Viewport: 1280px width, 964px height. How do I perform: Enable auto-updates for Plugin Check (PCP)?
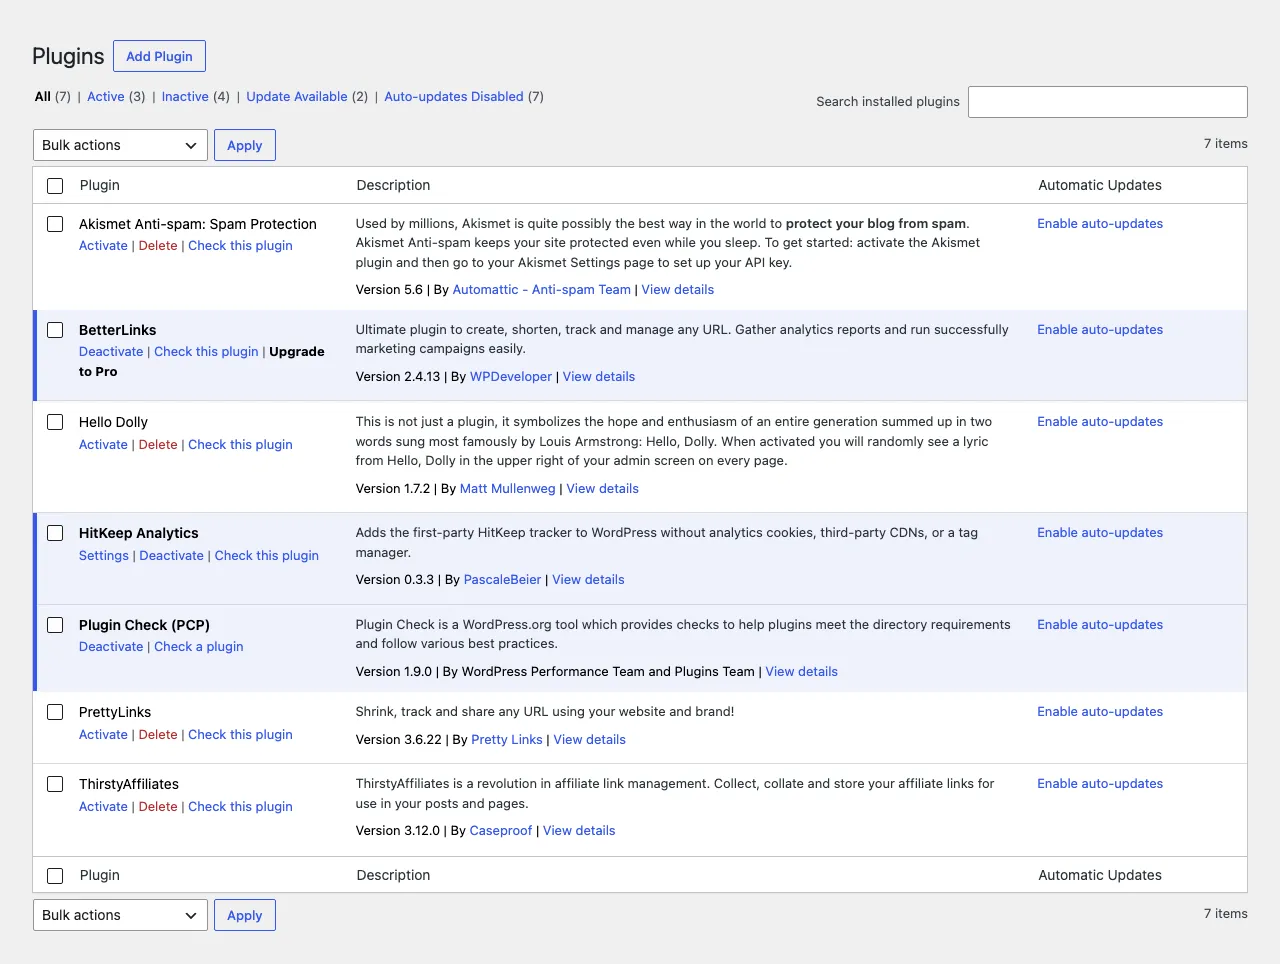click(1100, 625)
